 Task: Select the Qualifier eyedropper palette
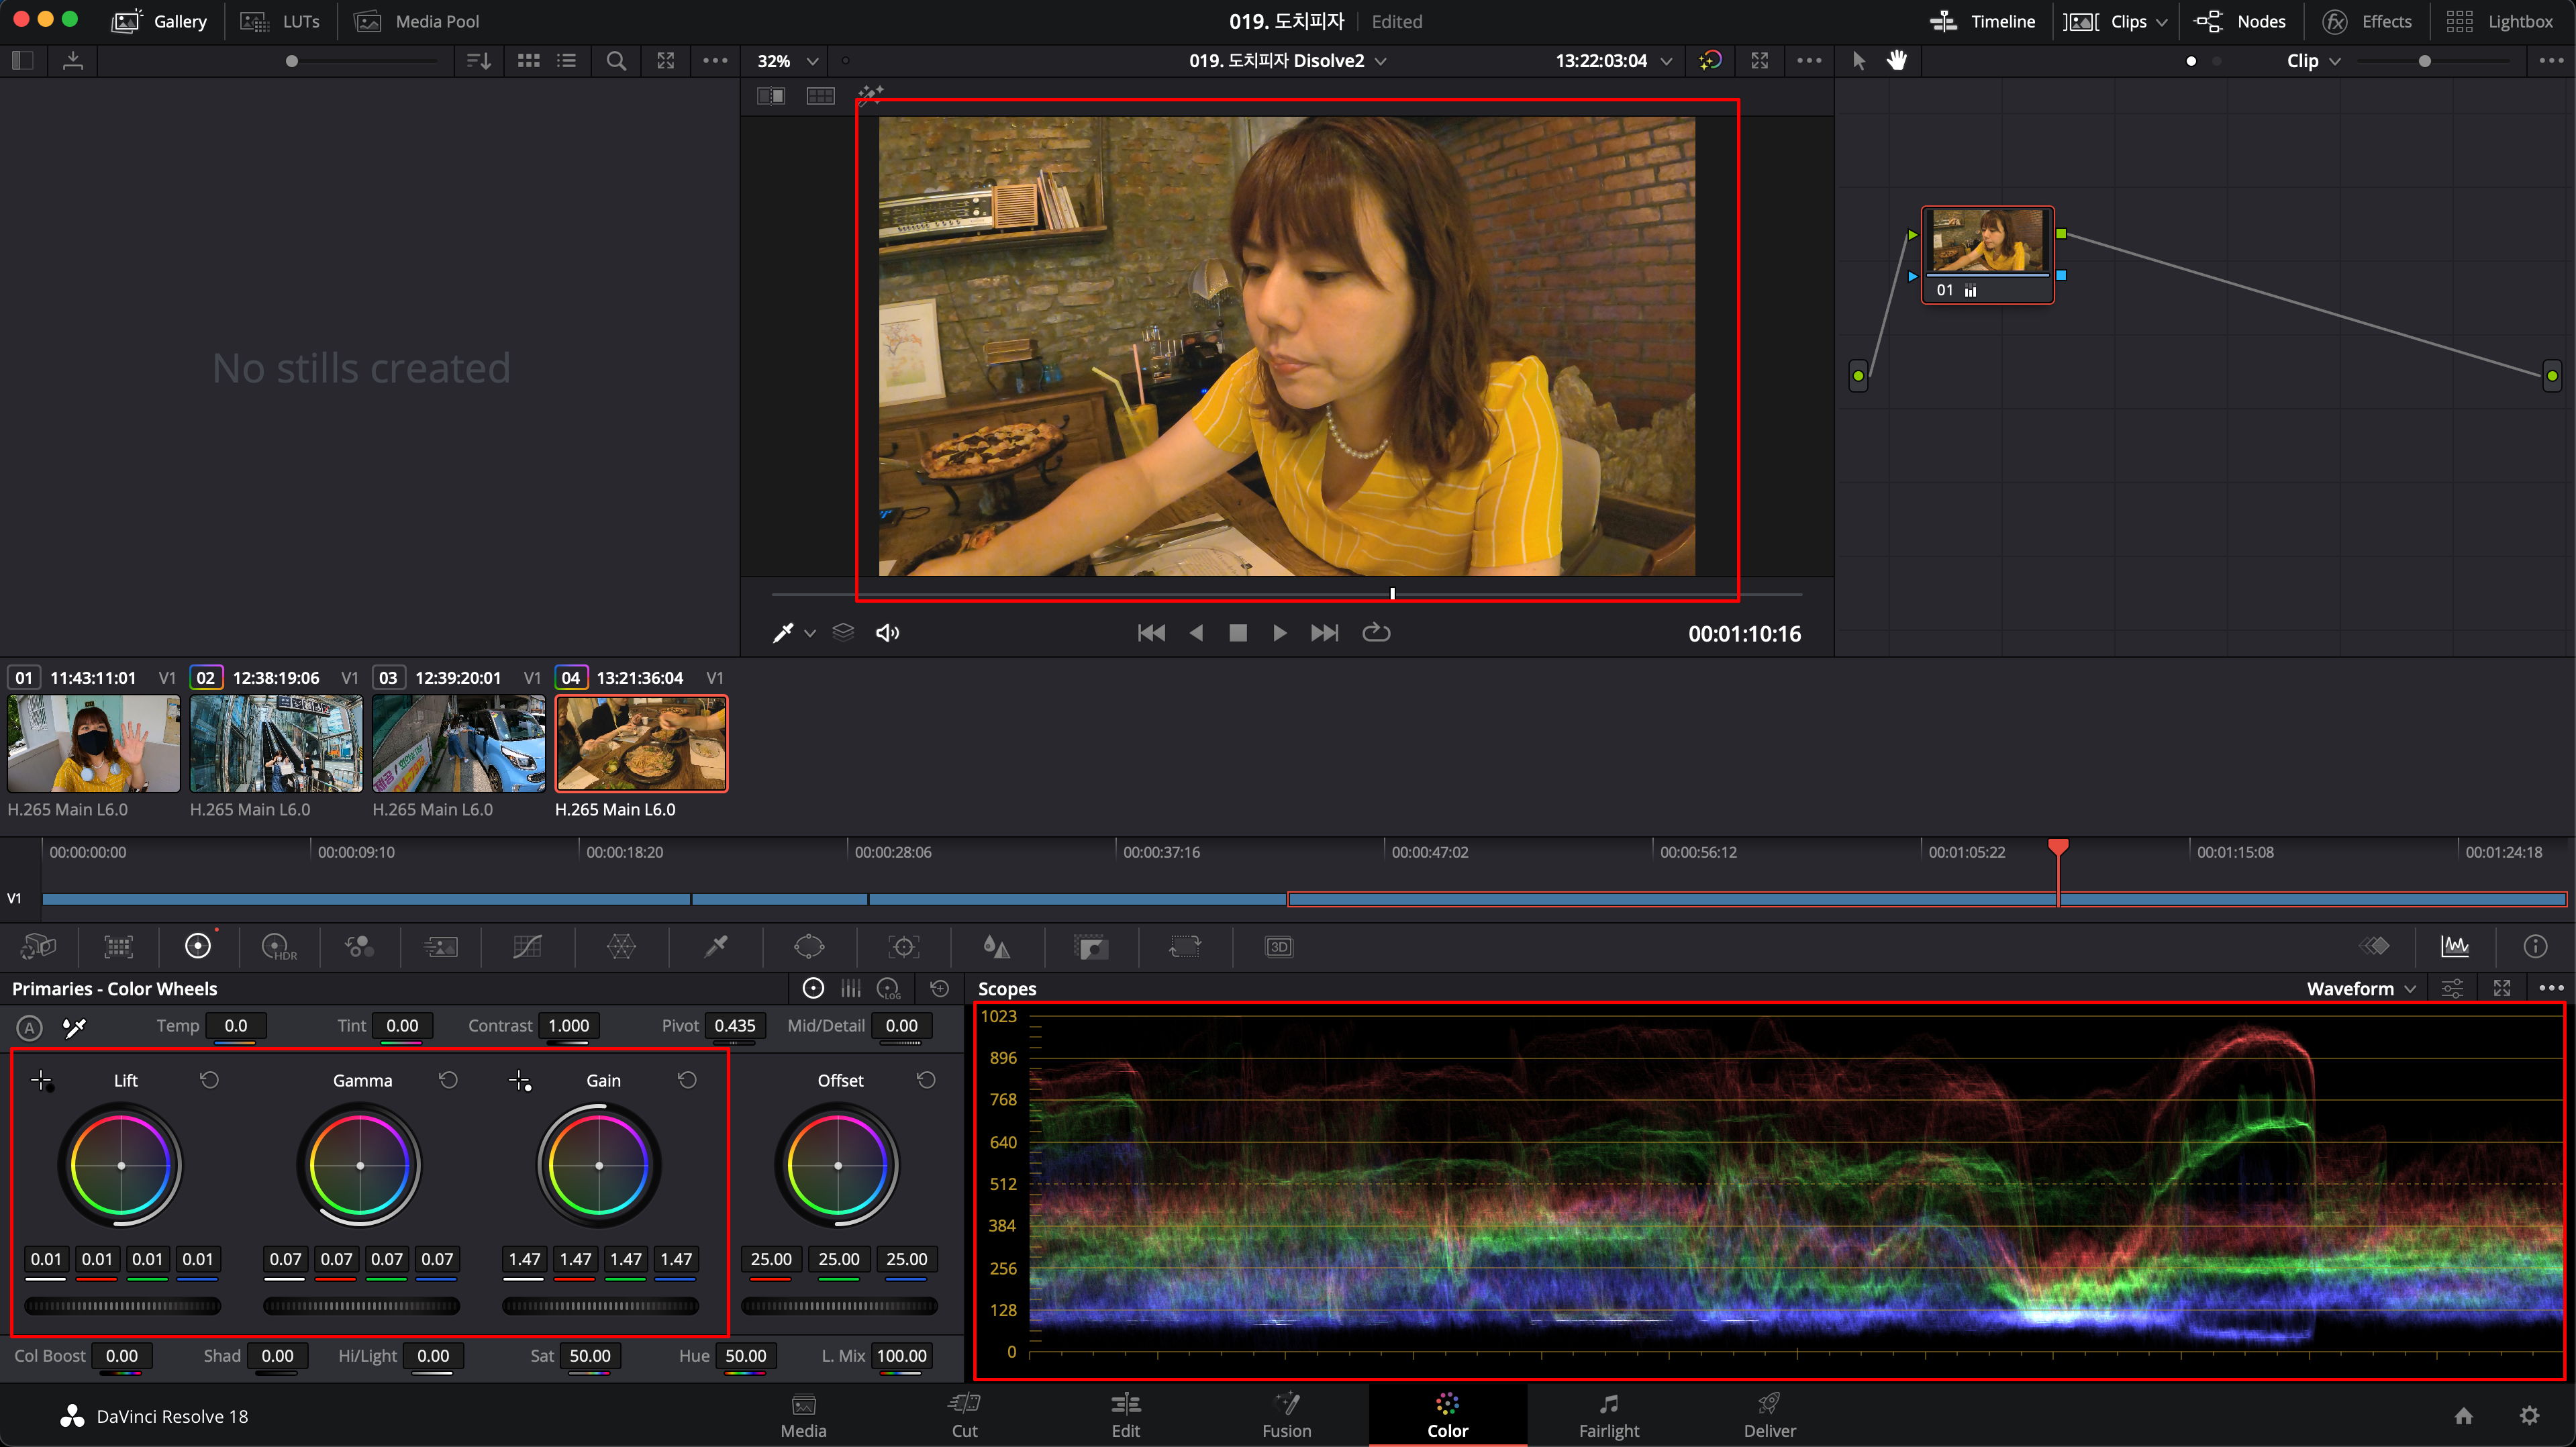coord(716,946)
